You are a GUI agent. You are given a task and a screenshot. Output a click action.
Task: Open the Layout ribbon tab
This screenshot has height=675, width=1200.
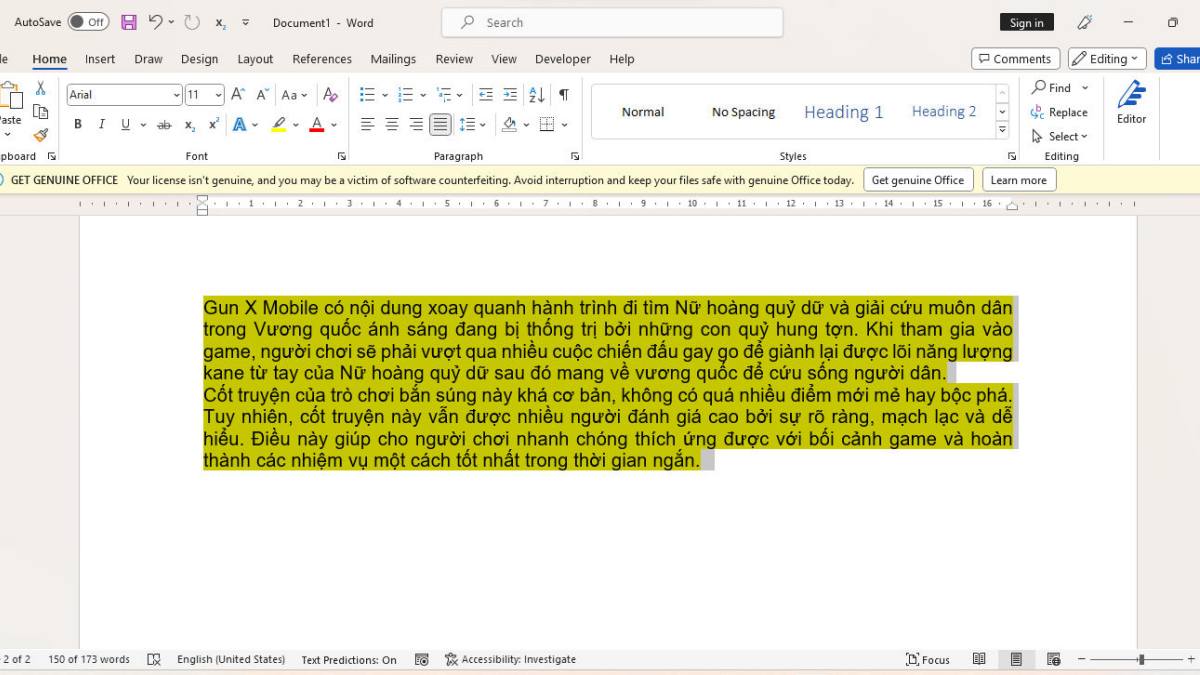(255, 59)
